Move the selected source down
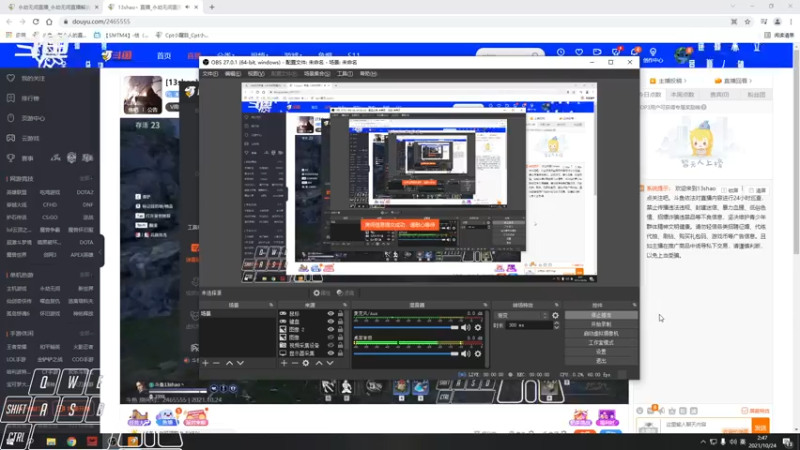The image size is (800, 450). tap(330, 363)
